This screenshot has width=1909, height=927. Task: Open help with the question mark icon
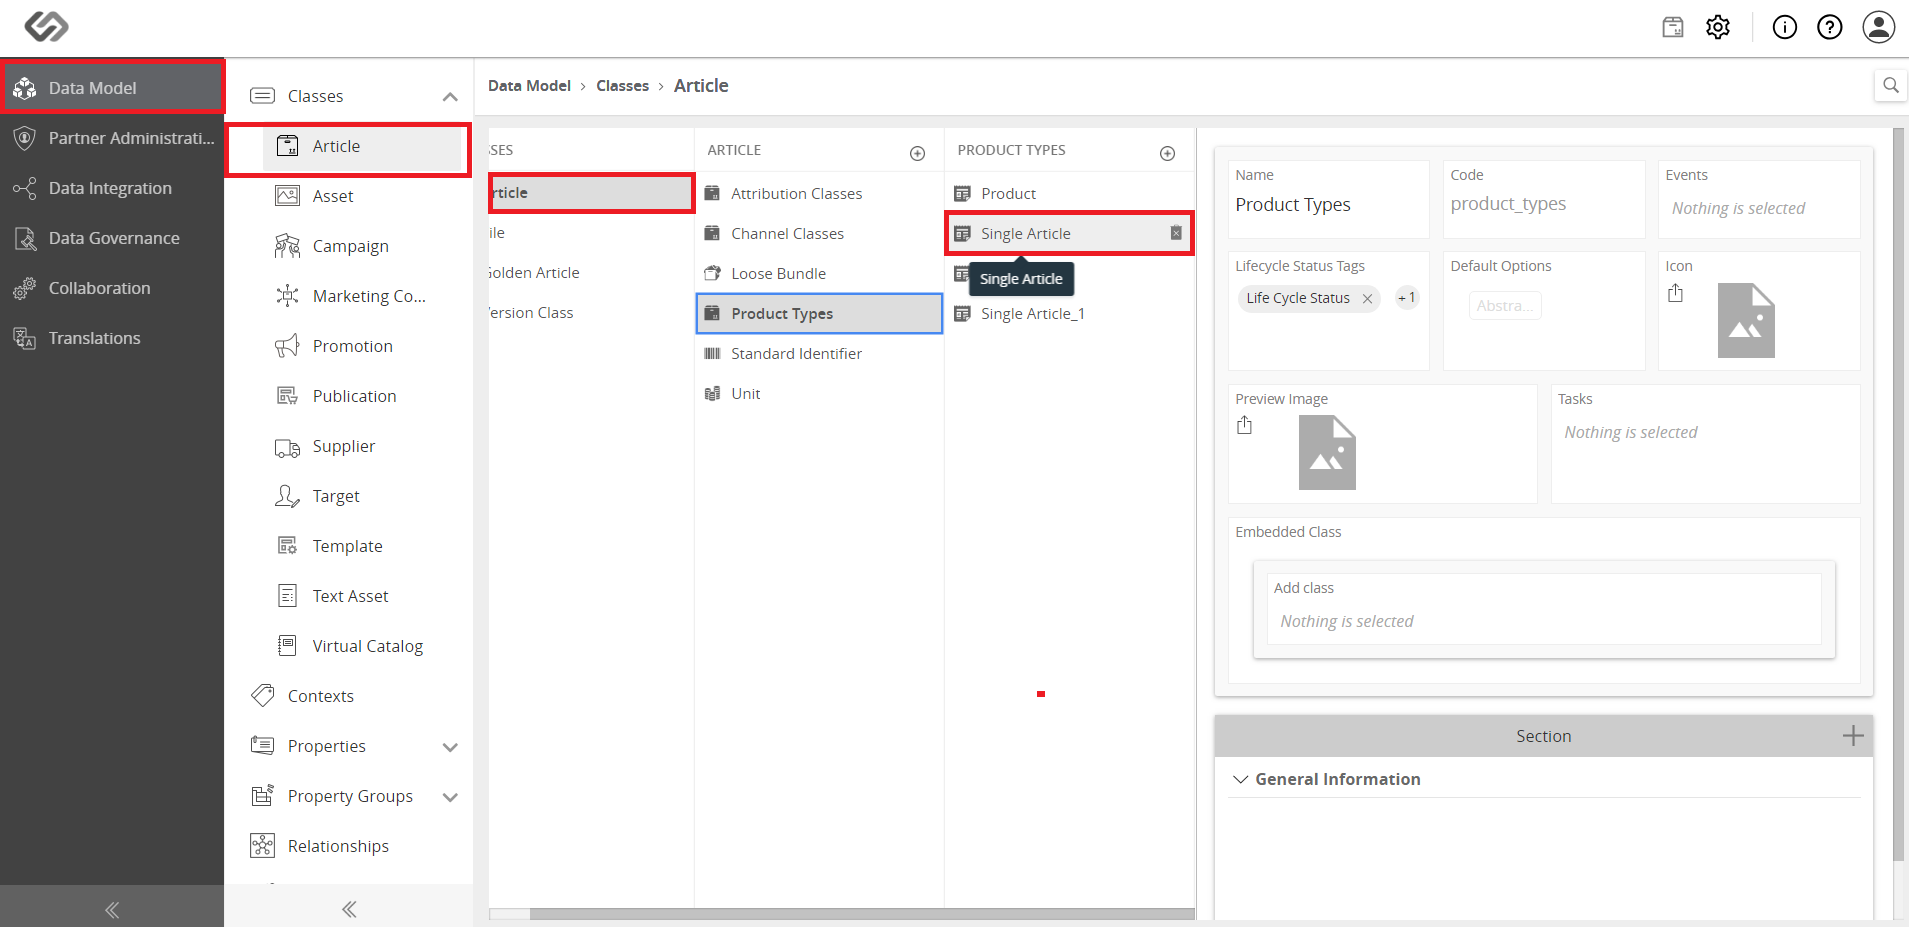click(x=1830, y=27)
